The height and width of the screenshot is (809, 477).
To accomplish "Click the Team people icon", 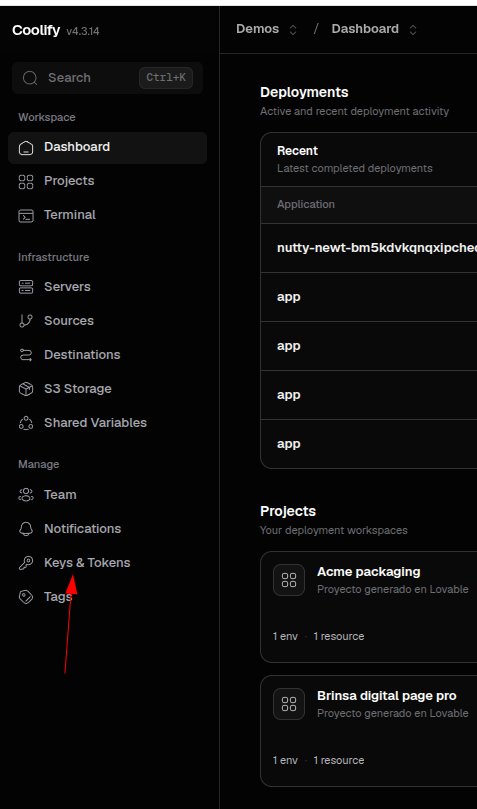I will pos(26,495).
